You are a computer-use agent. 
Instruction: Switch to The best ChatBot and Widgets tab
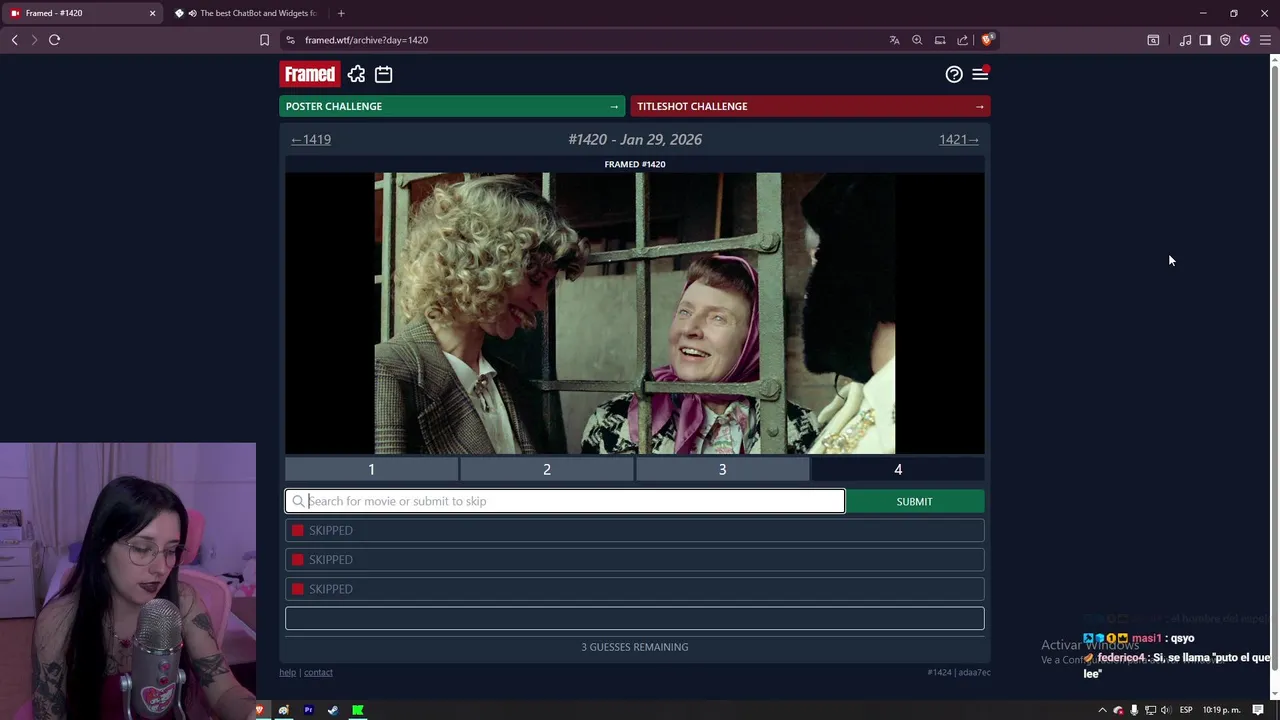point(248,13)
